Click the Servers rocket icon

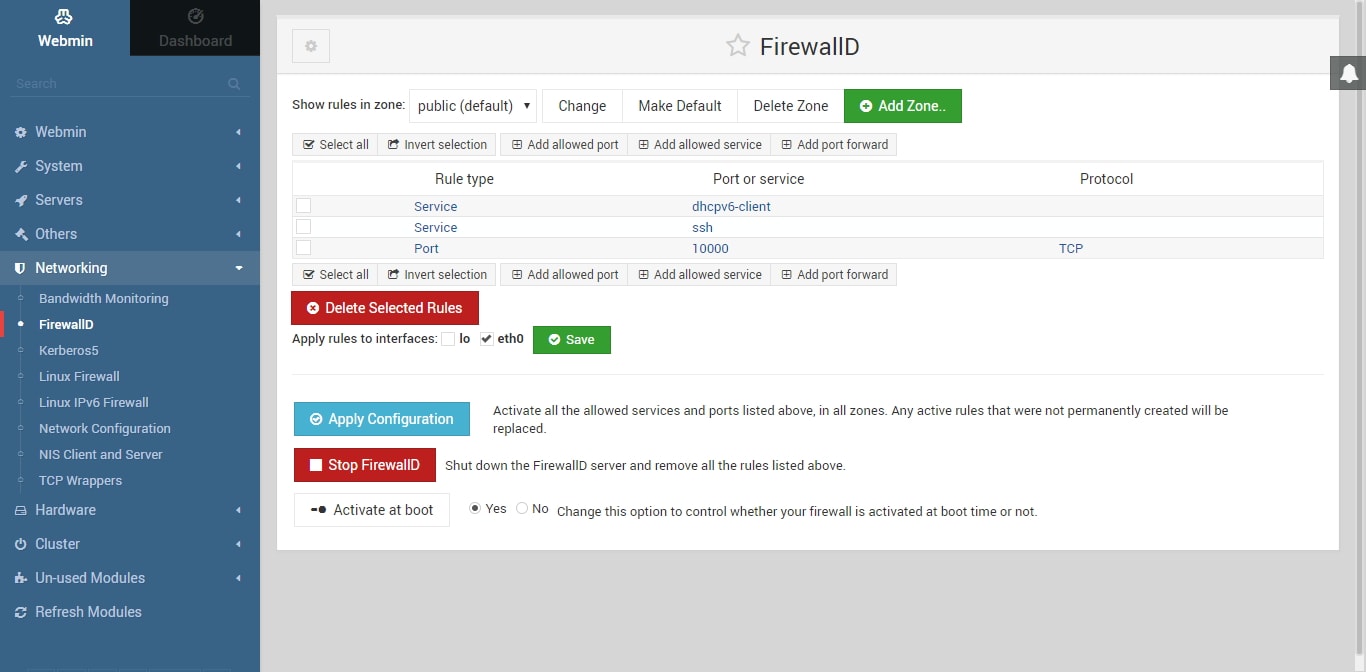pyautogui.click(x=21, y=200)
